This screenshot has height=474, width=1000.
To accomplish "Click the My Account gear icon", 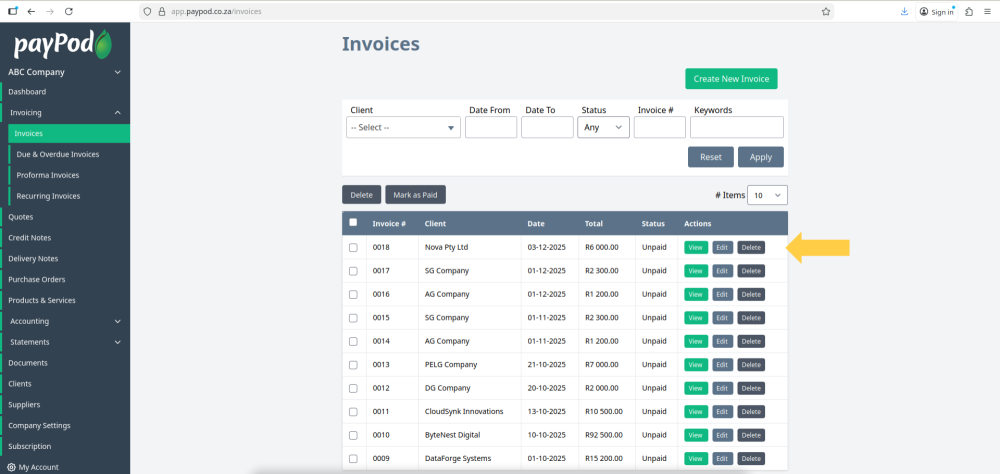I will (x=11, y=467).
